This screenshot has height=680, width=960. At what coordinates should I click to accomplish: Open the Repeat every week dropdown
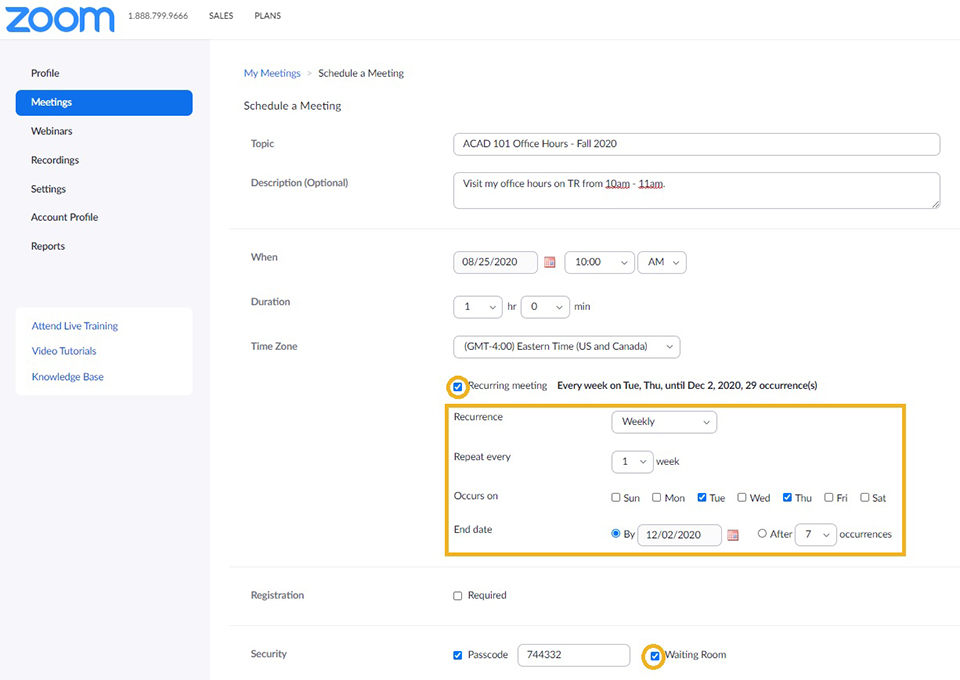pos(632,462)
